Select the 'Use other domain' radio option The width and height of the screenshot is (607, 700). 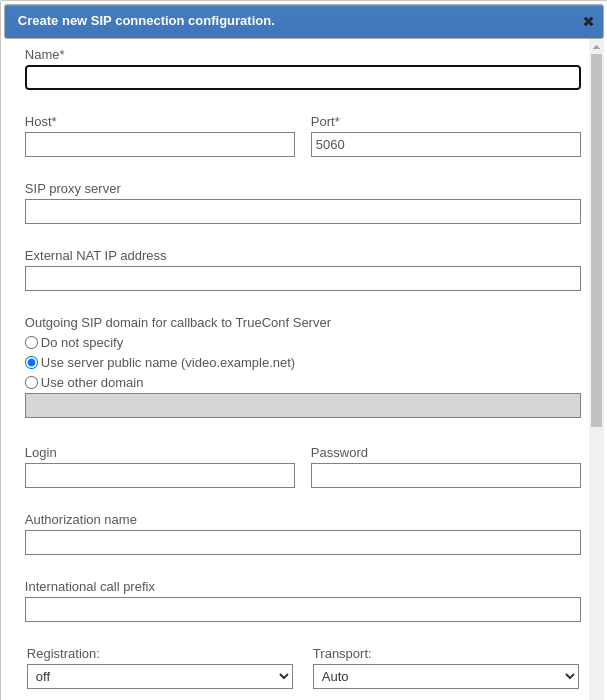32,382
